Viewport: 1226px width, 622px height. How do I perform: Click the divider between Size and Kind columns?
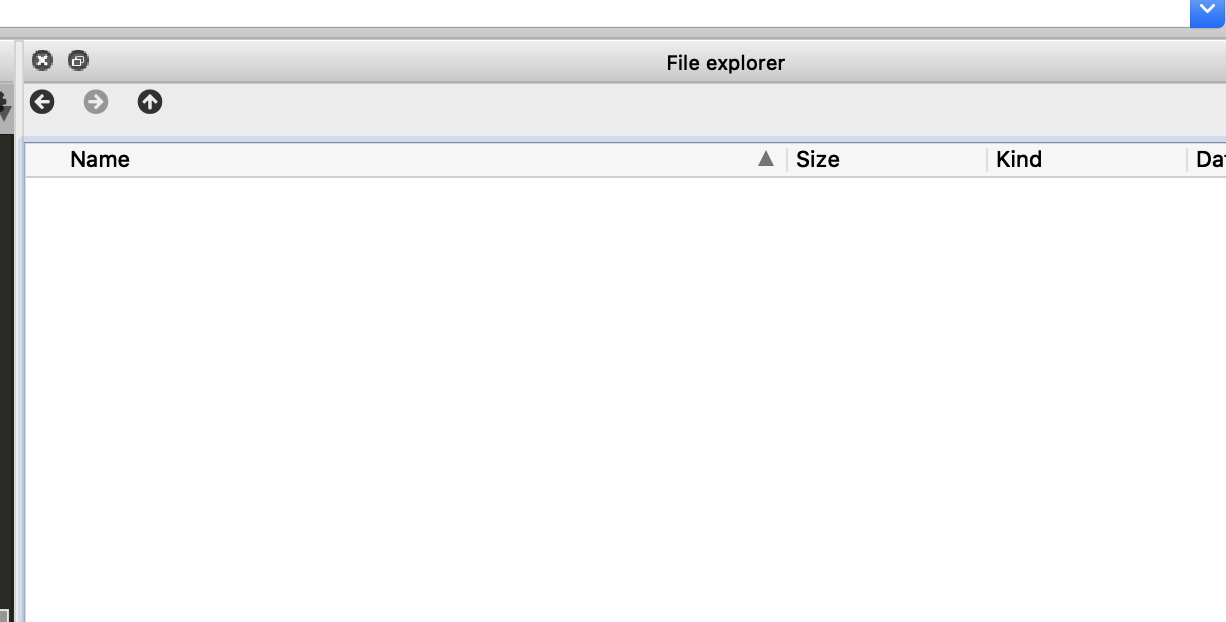pyautogui.click(x=986, y=158)
